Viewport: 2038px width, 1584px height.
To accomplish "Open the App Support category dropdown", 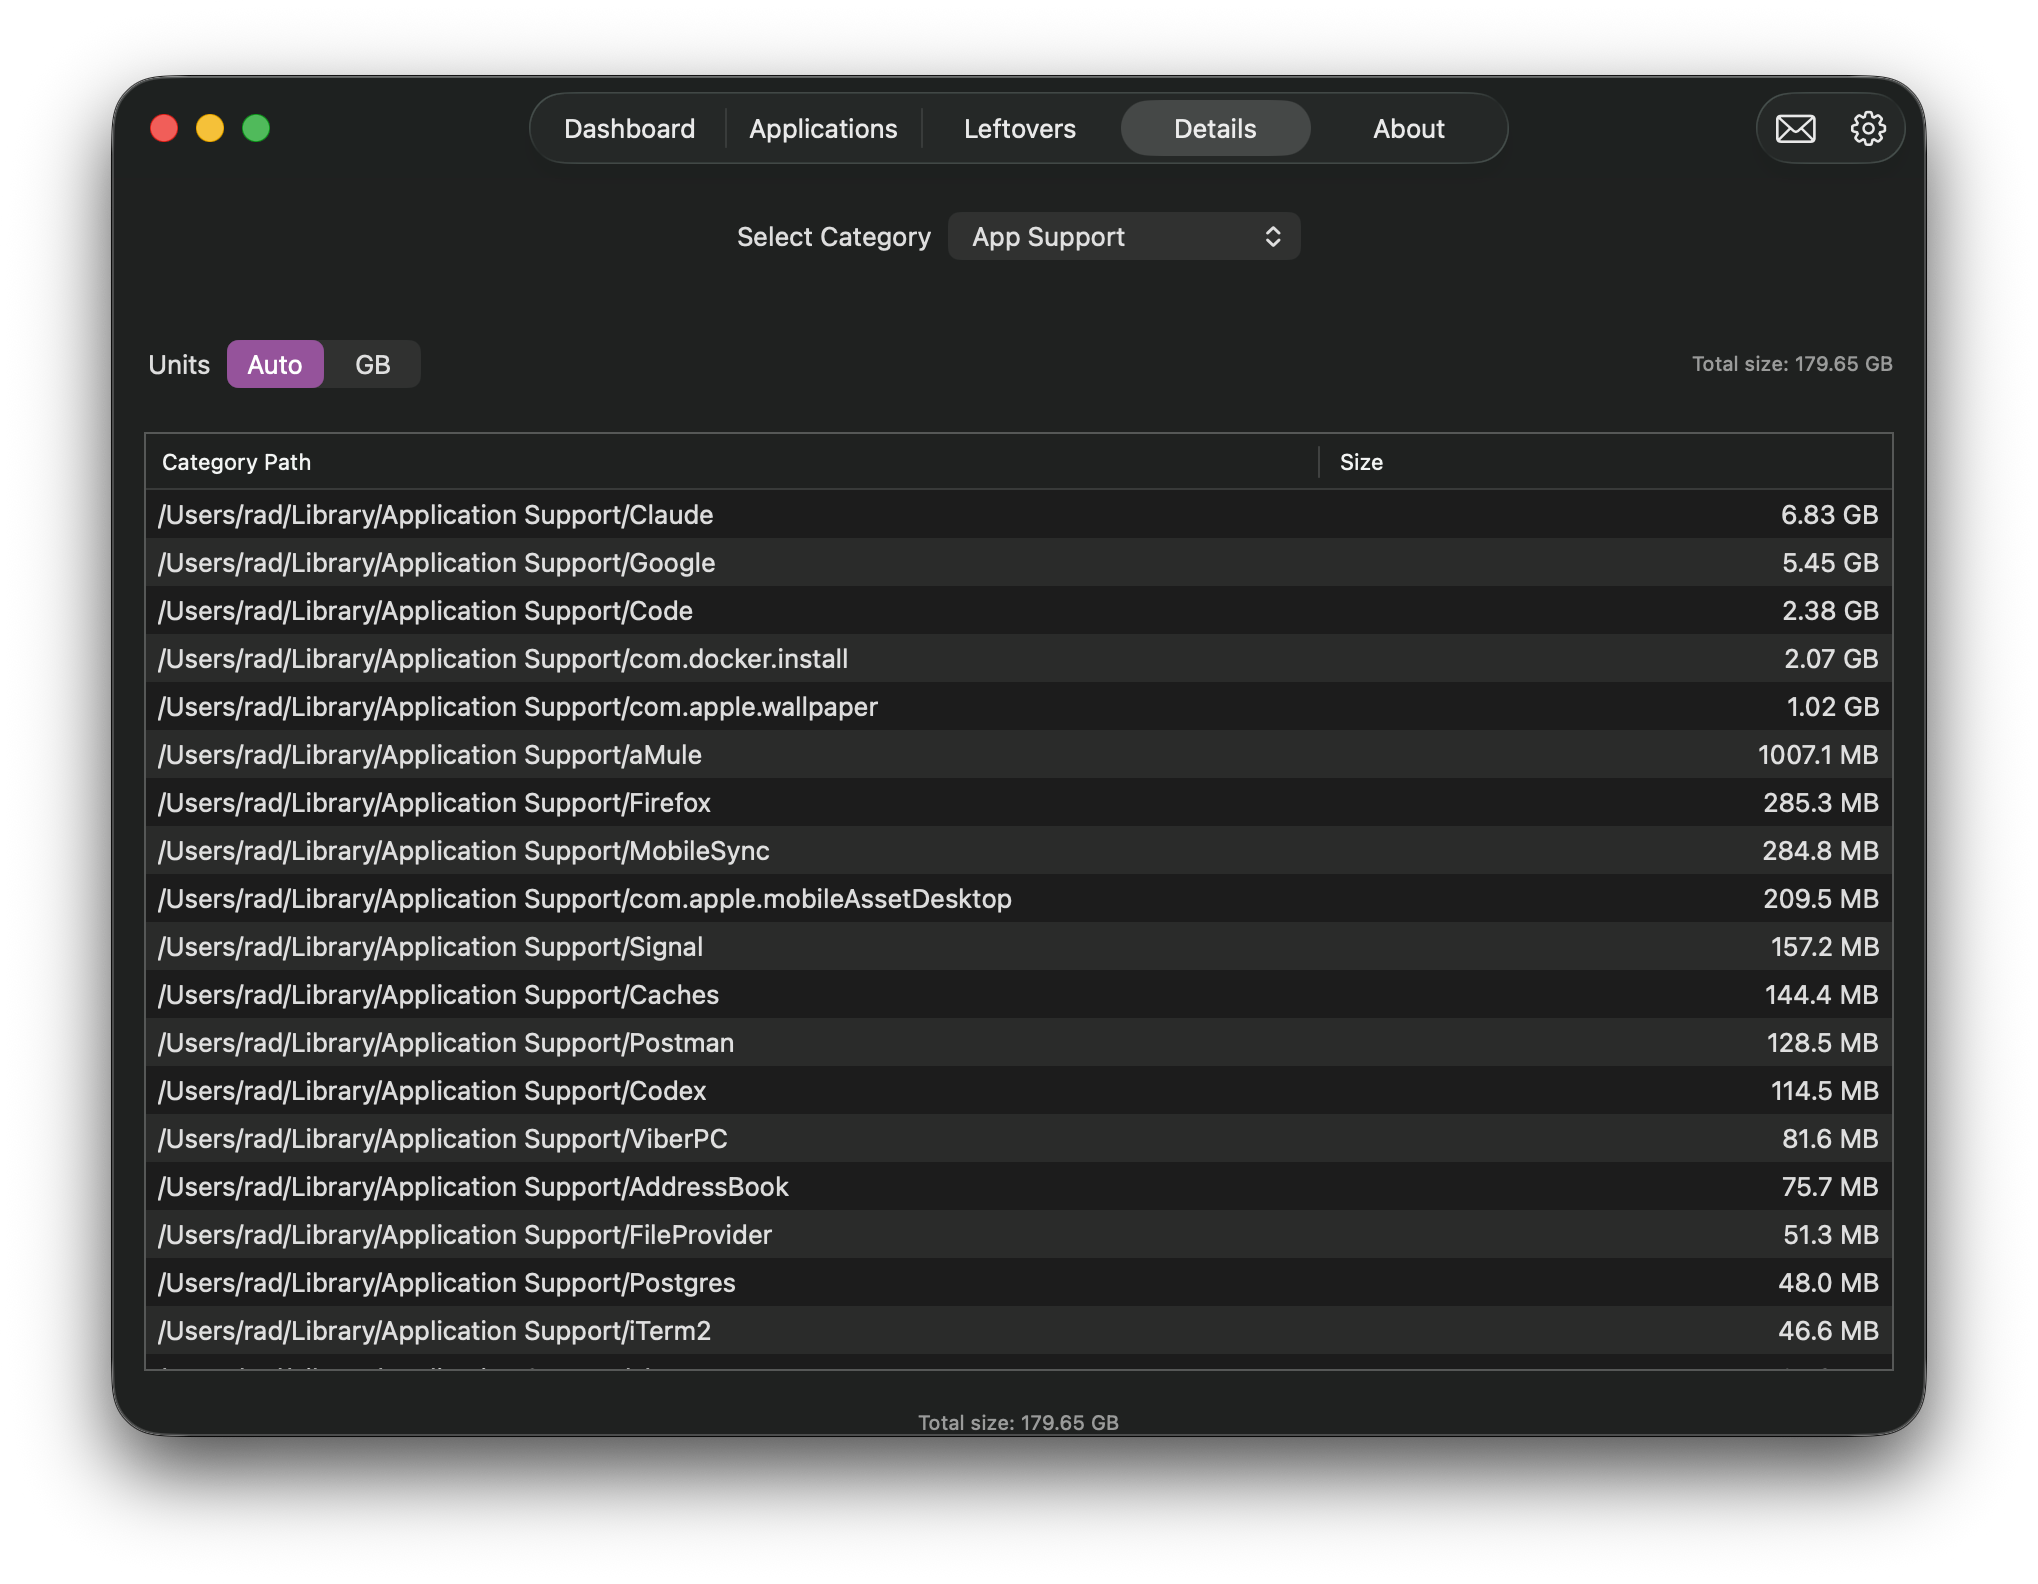I will tap(1124, 237).
